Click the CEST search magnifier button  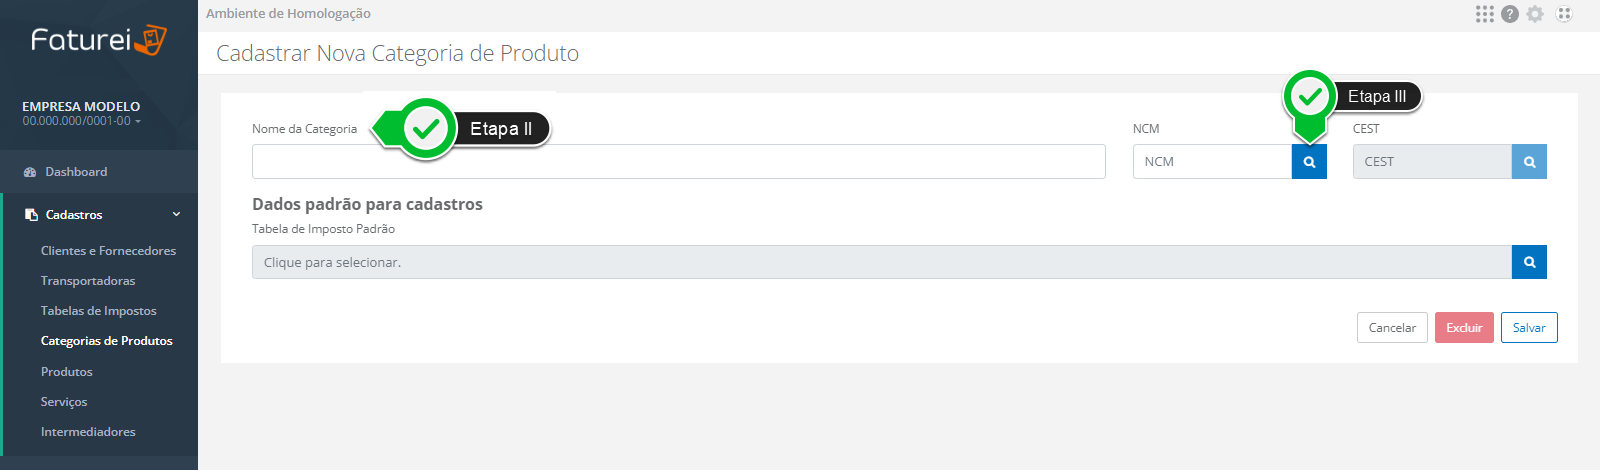click(x=1529, y=162)
